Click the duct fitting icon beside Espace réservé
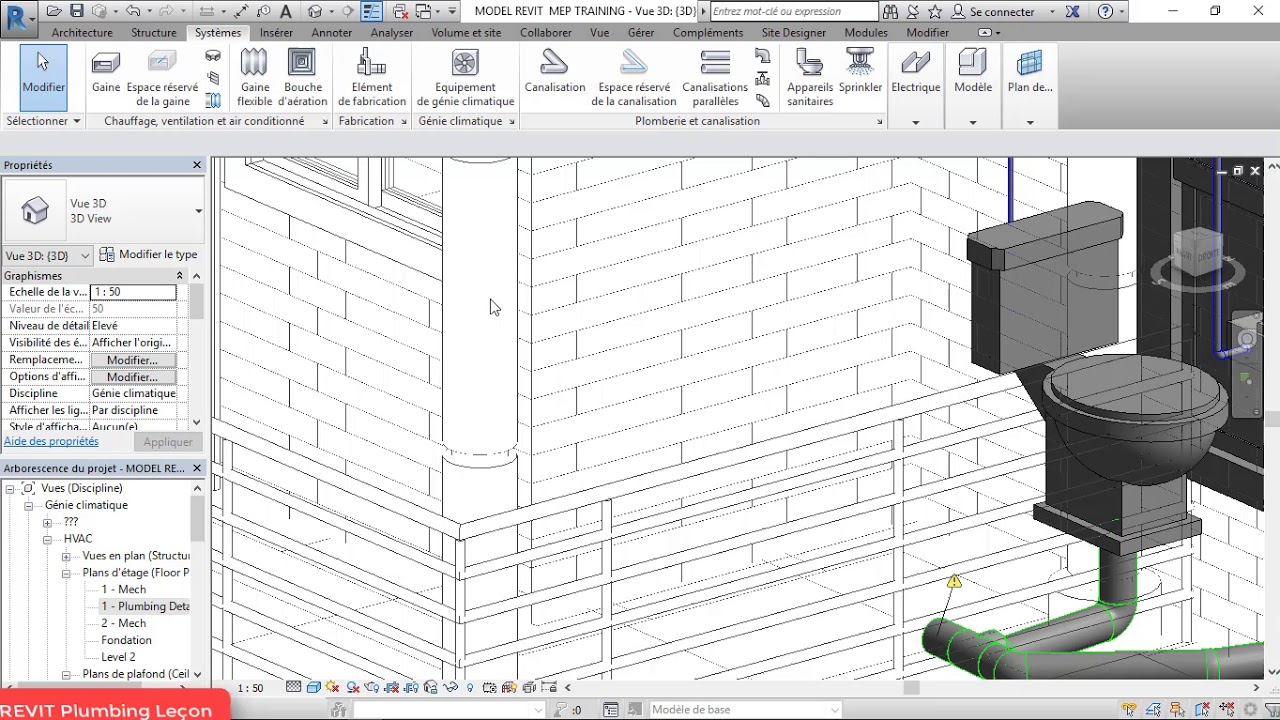This screenshot has height=720, width=1280. coord(213,57)
